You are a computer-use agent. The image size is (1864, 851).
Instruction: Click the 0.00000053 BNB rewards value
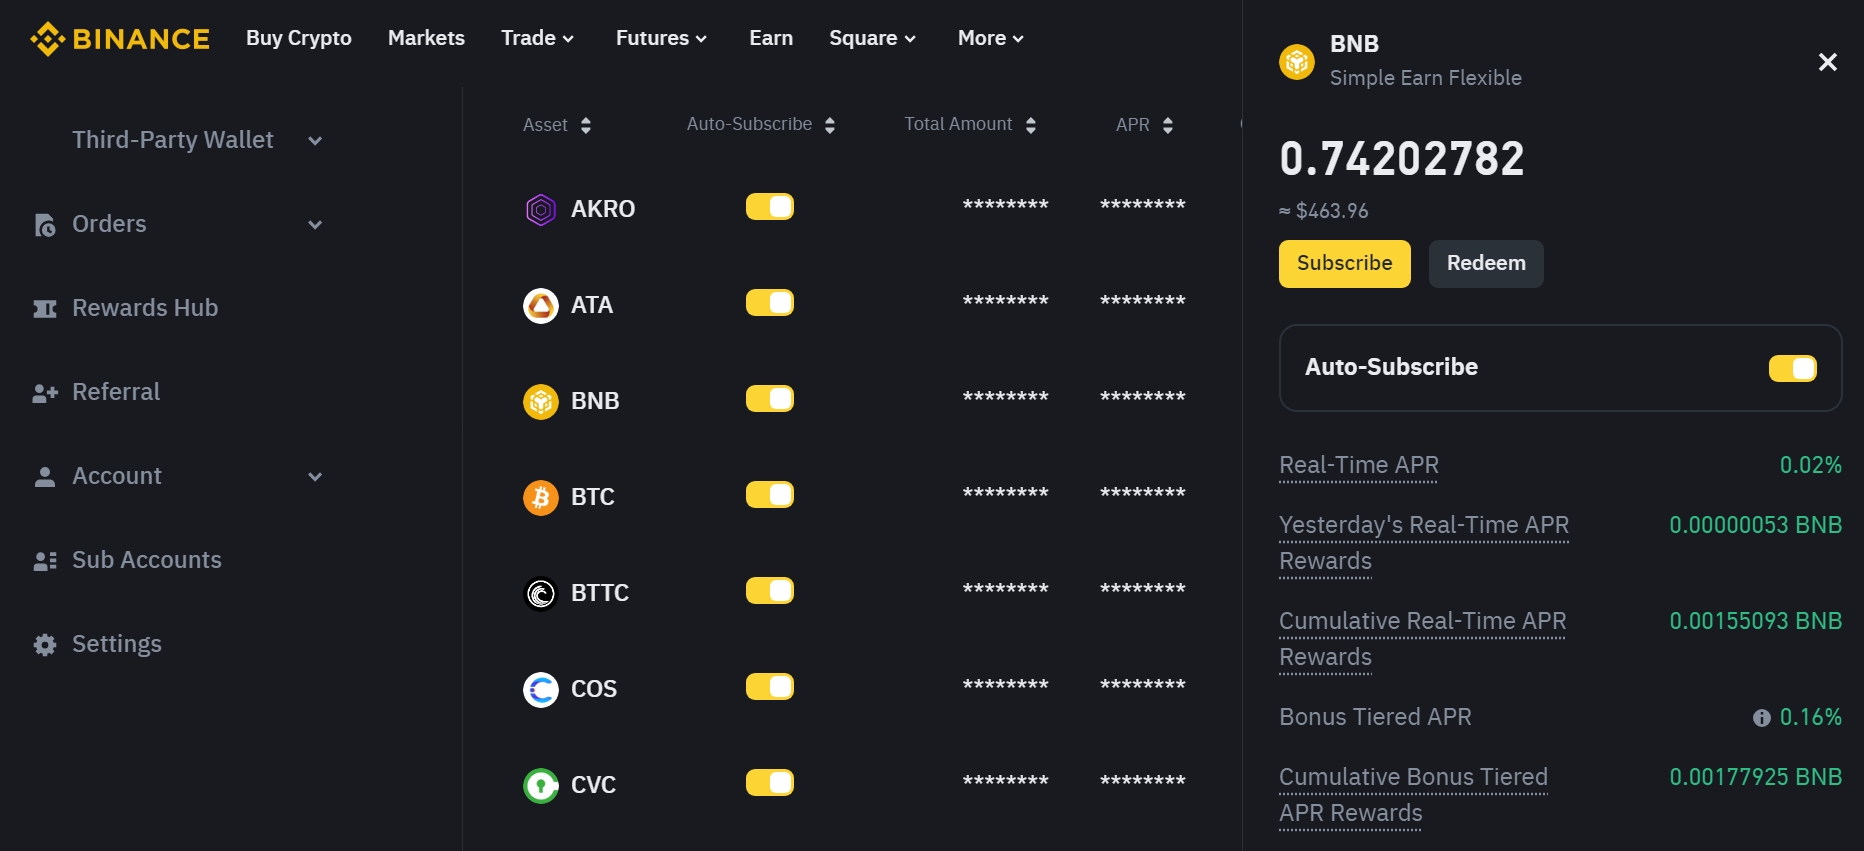tap(1756, 525)
